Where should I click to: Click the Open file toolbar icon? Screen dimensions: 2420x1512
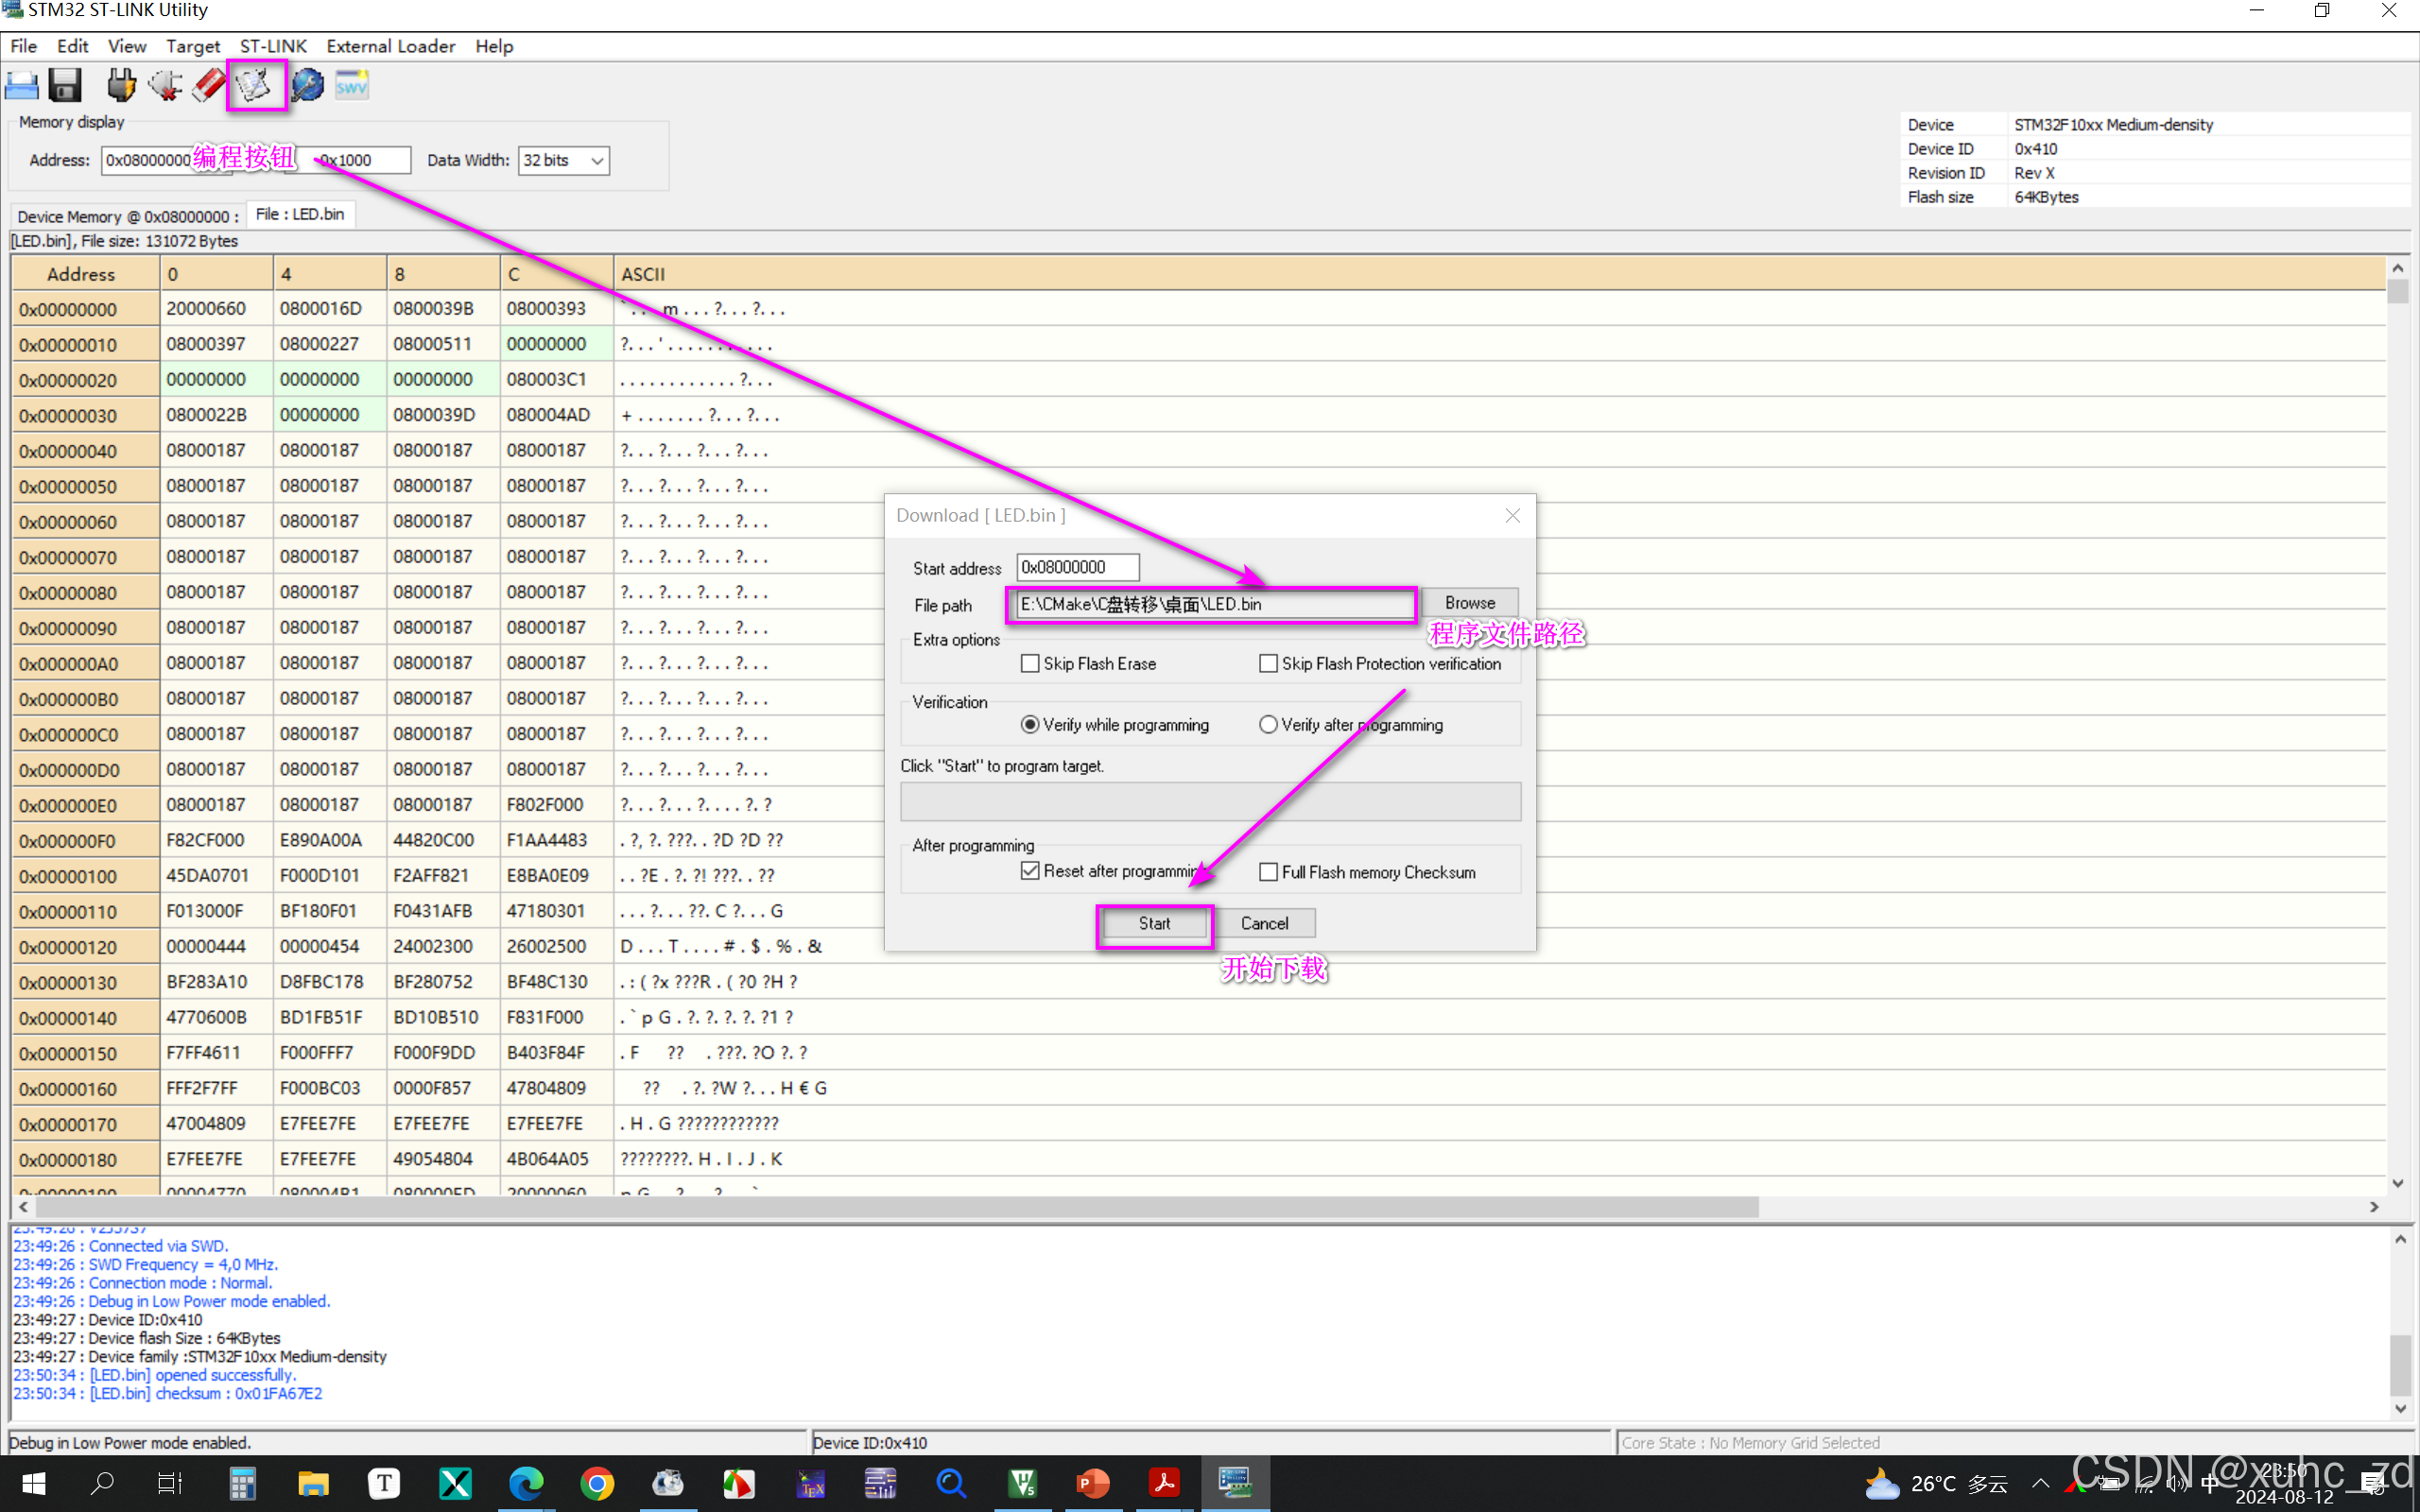22,86
